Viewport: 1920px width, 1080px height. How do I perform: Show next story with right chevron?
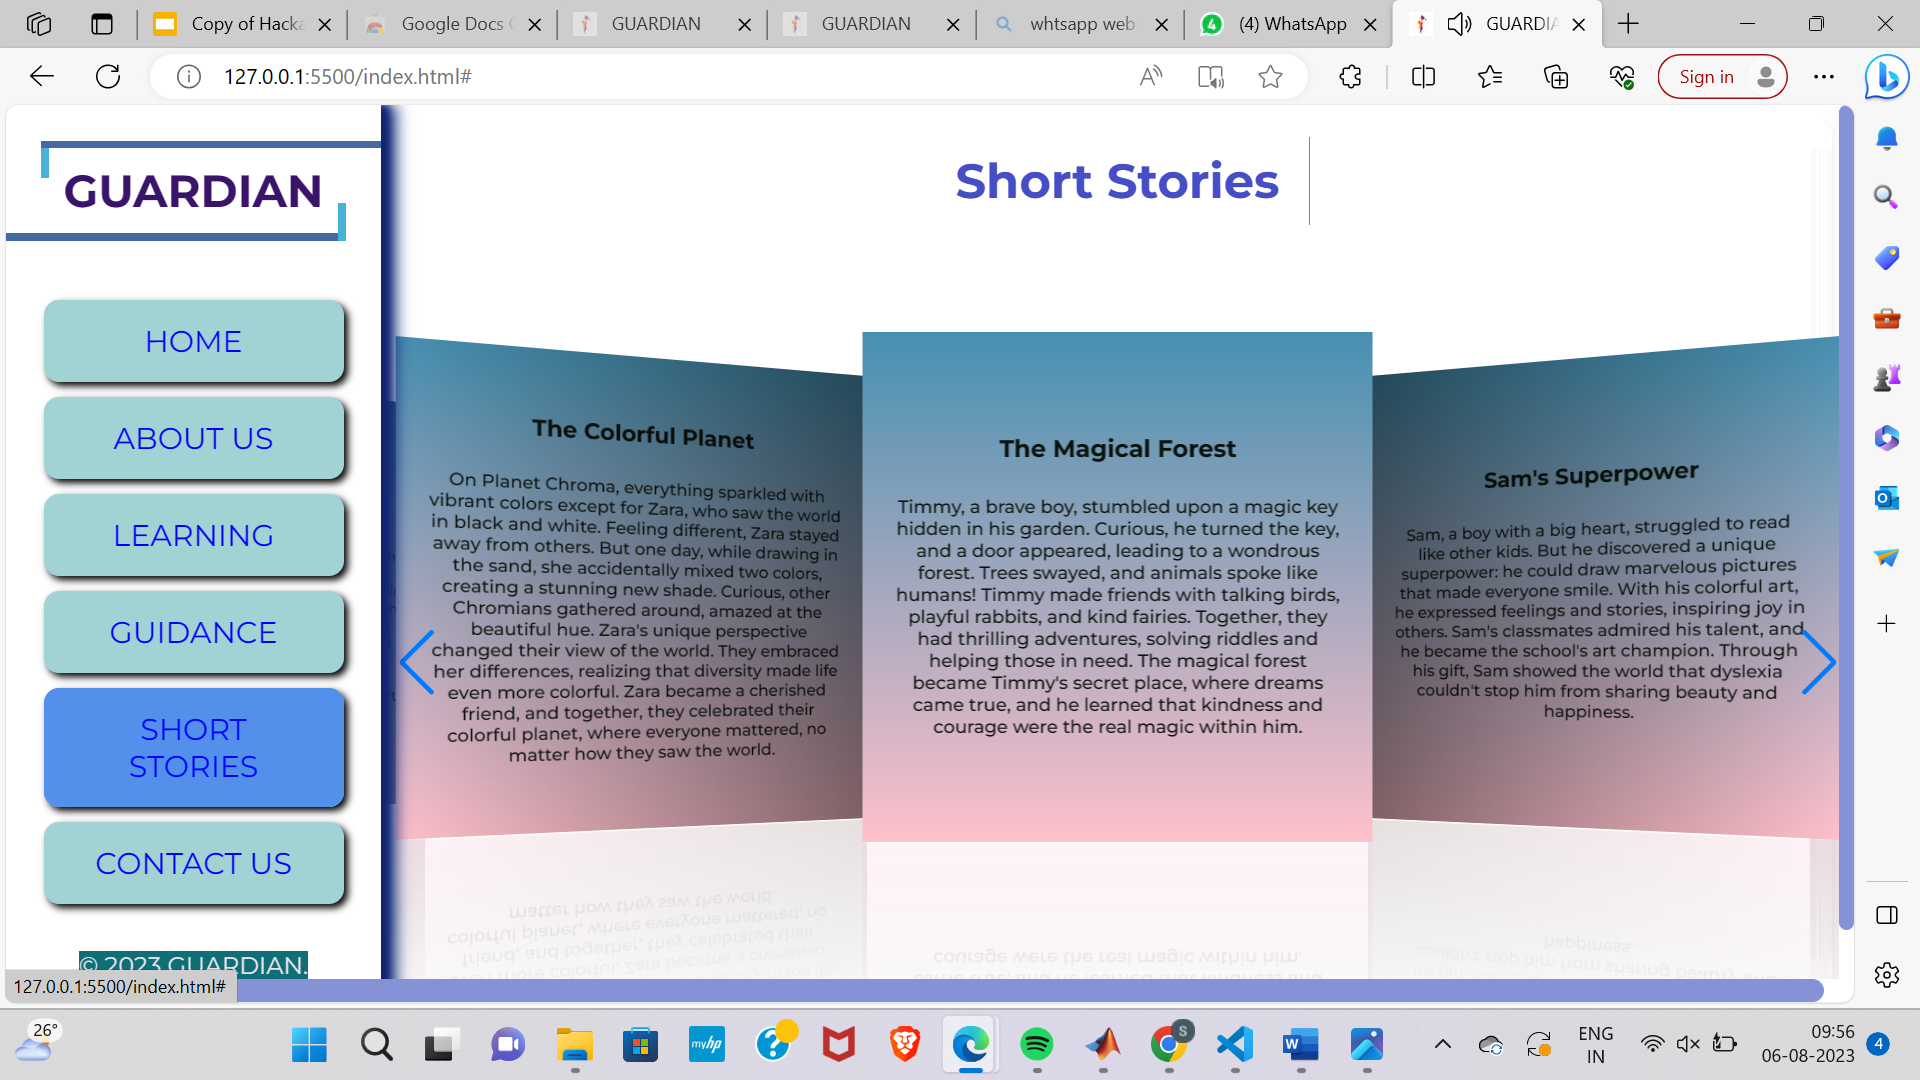pyautogui.click(x=1817, y=662)
